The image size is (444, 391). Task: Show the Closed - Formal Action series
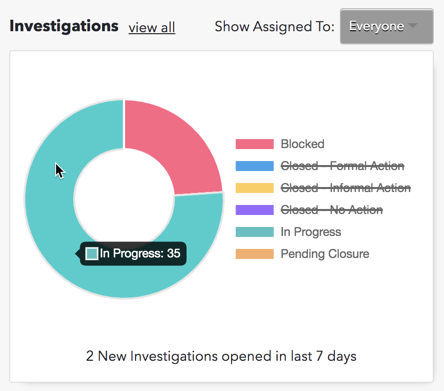pos(342,166)
